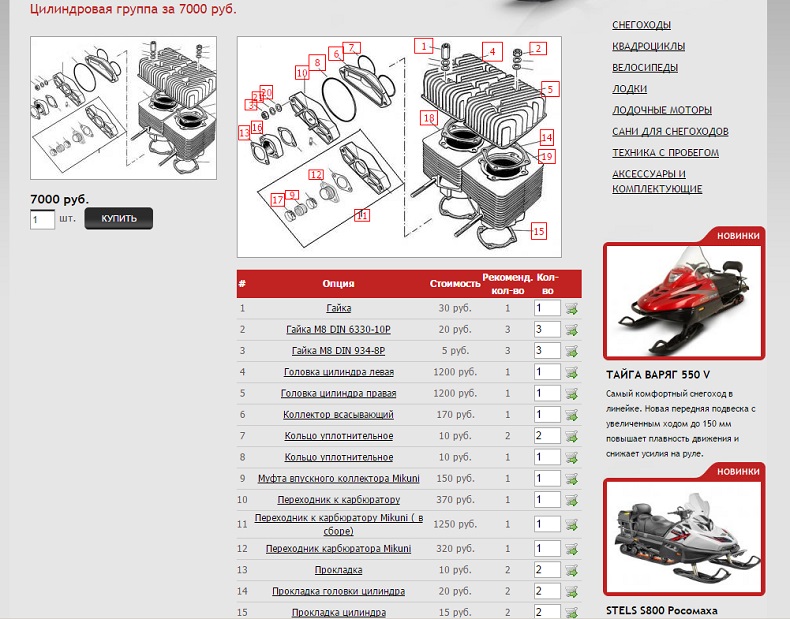The height and width of the screenshot is (619, 790).
Task: Add Муфта впускного коллектора Mikuni to cart
Action: point(571,479)
